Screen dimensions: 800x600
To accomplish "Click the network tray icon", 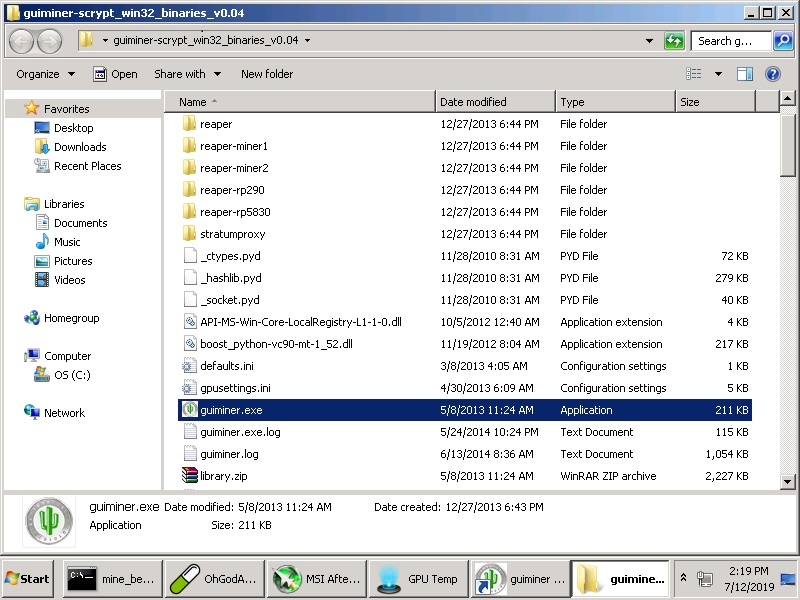I will (x=705, y=579).
